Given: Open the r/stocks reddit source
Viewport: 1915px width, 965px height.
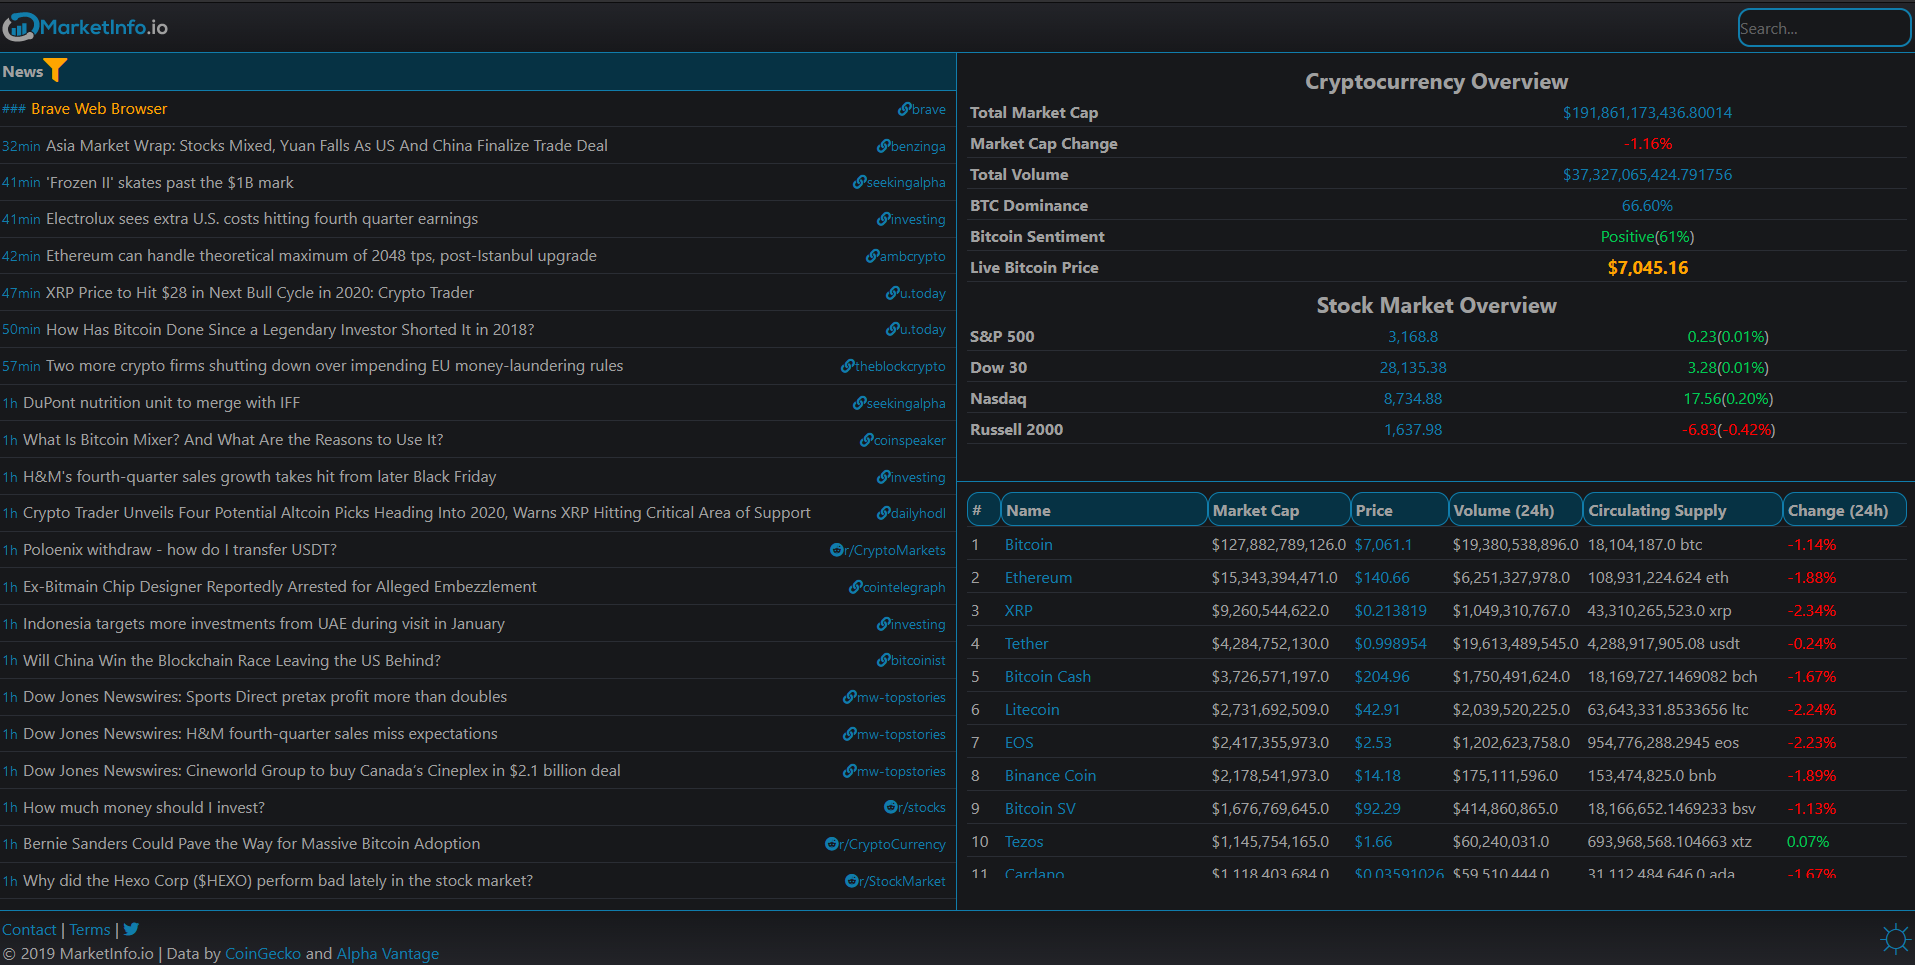Looking at the screenshot, I should [915, 807].
